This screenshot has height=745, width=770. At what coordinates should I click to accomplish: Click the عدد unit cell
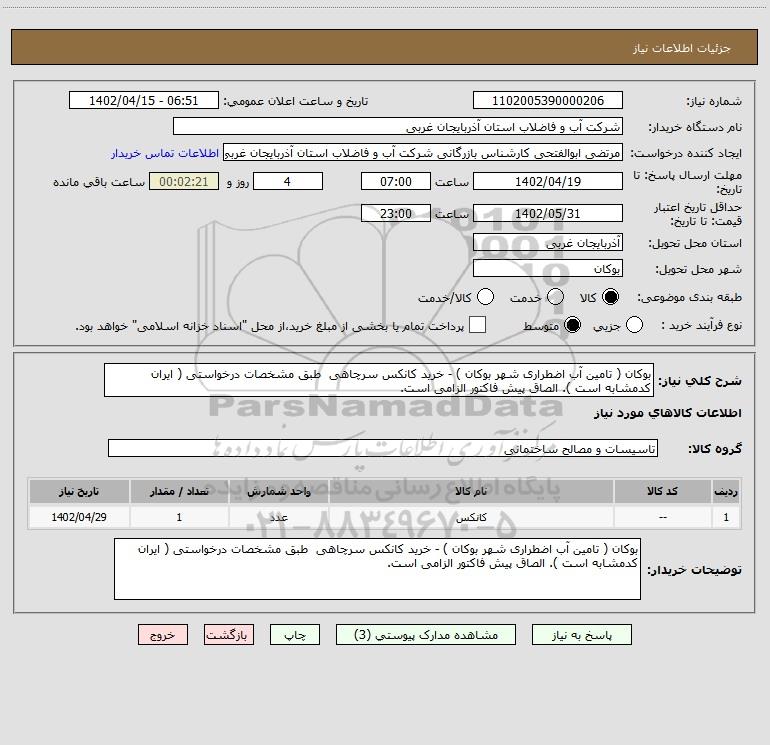[x=278, y=517]
